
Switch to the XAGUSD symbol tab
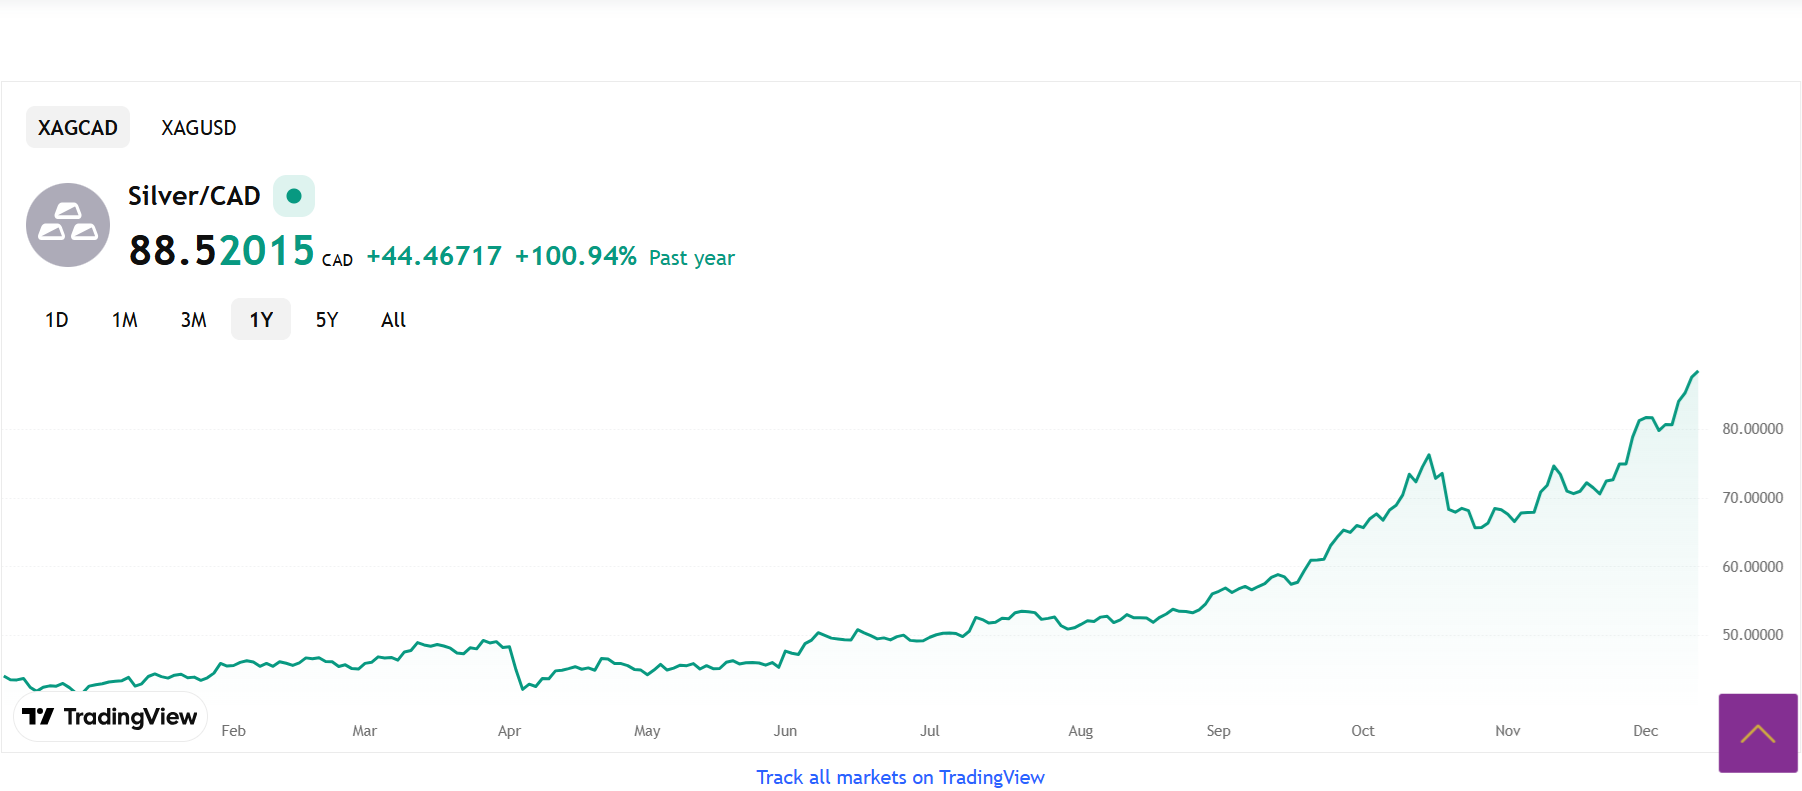tap(199, 128)
